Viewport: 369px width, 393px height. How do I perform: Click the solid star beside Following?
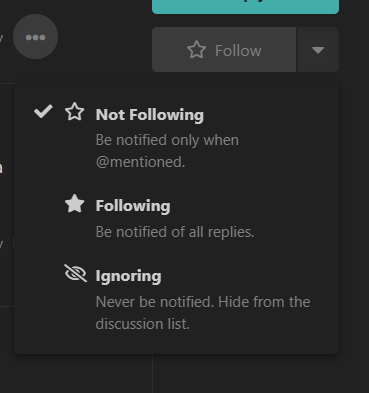pyautogui.click(x=74, y=203)
